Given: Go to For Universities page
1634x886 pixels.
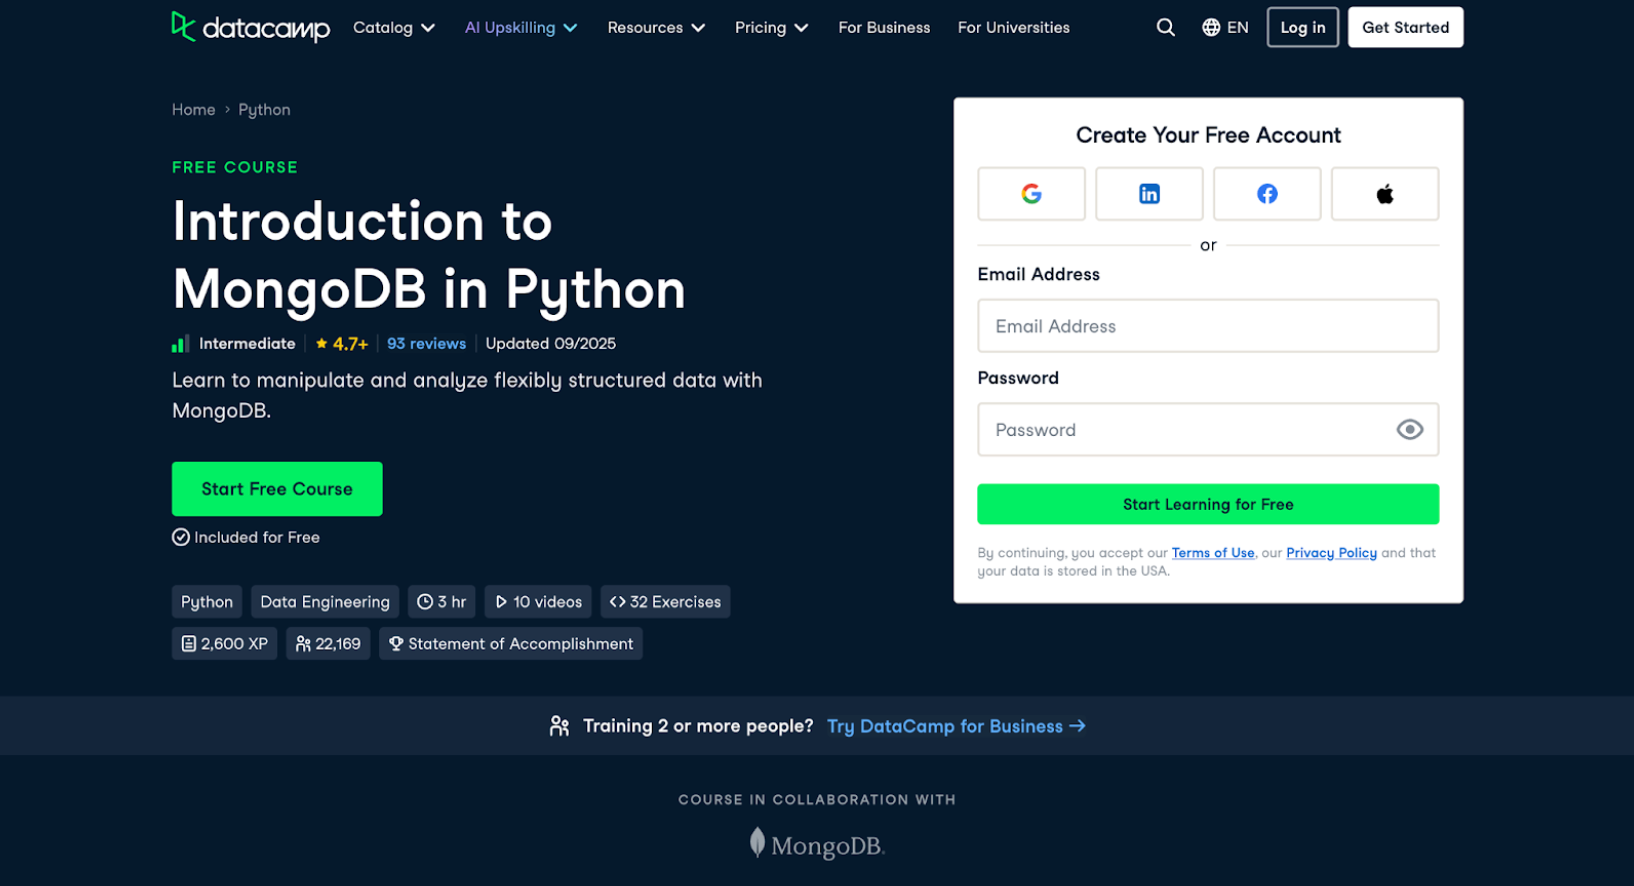Looking at the screenshot, I should point(1013,27).
